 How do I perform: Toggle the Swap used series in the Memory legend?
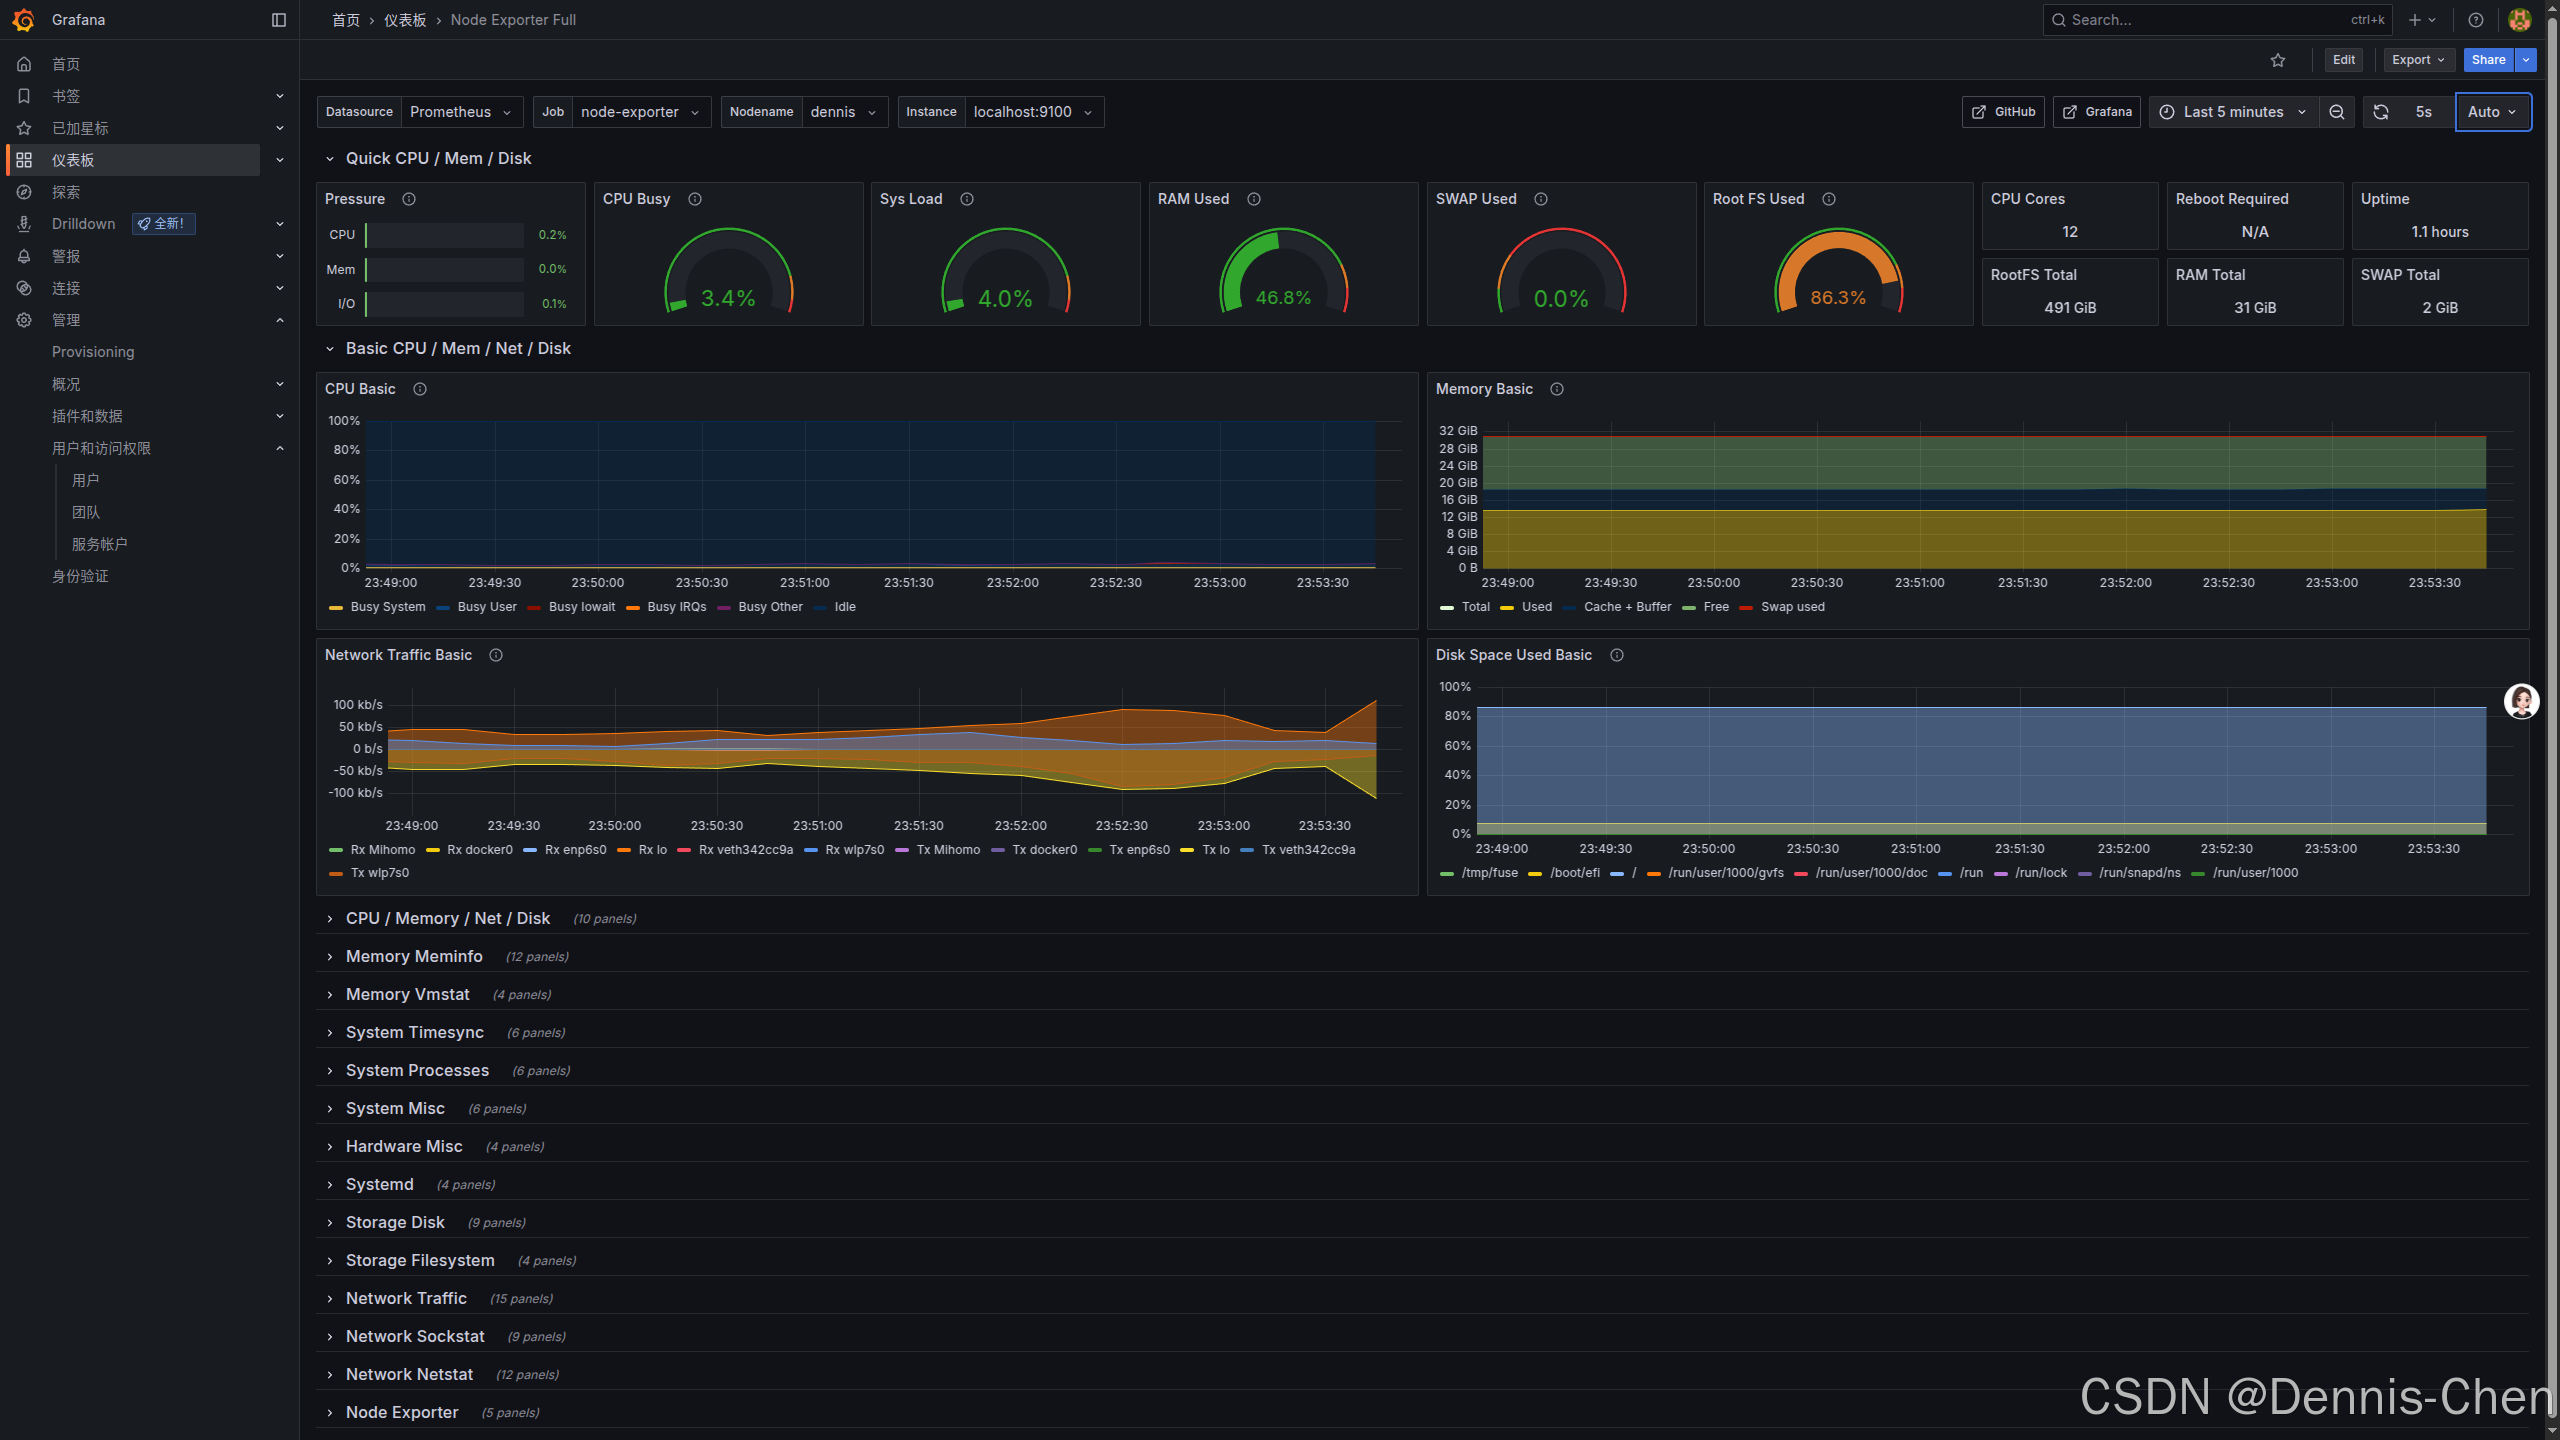pyautogui.click(x=1792, y=607)
